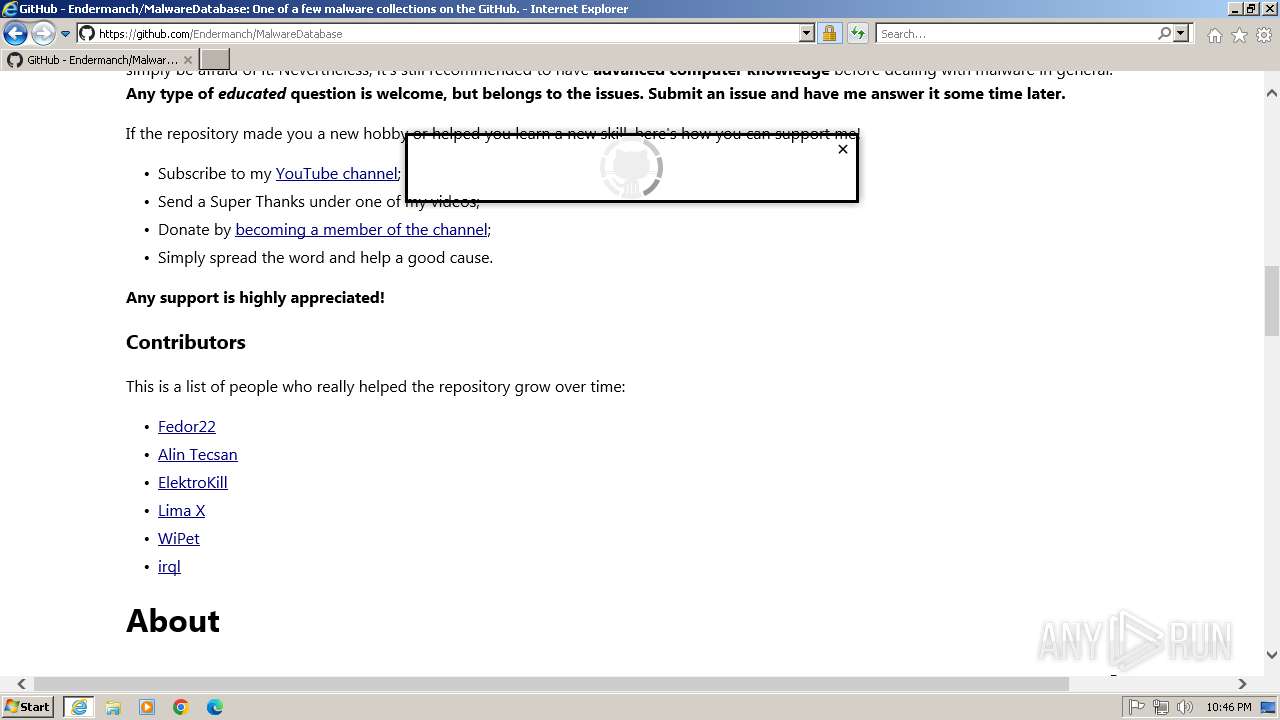Open becoming a member of the channel link
1280x720 pixels.
tap(361, 229)
